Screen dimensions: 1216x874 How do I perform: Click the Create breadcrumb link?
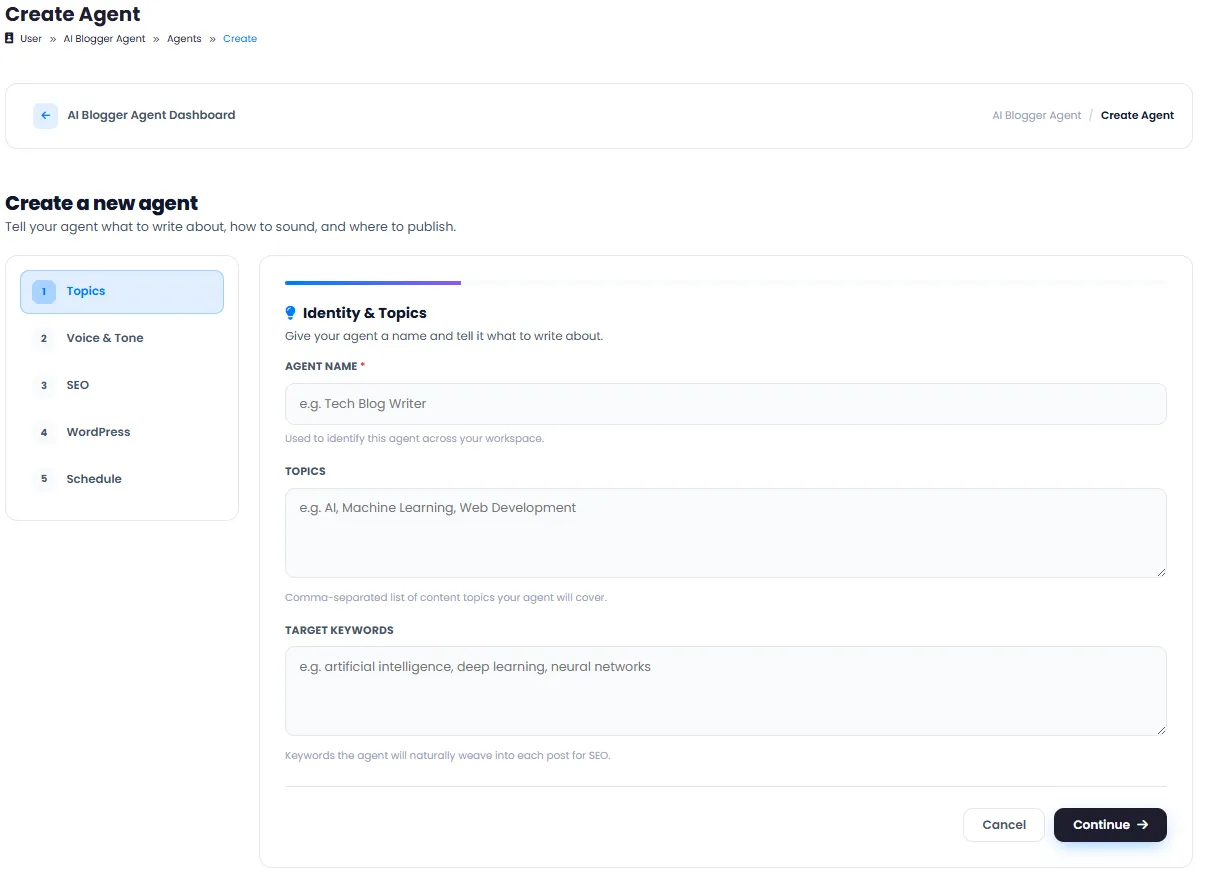(x=240, y=39)
